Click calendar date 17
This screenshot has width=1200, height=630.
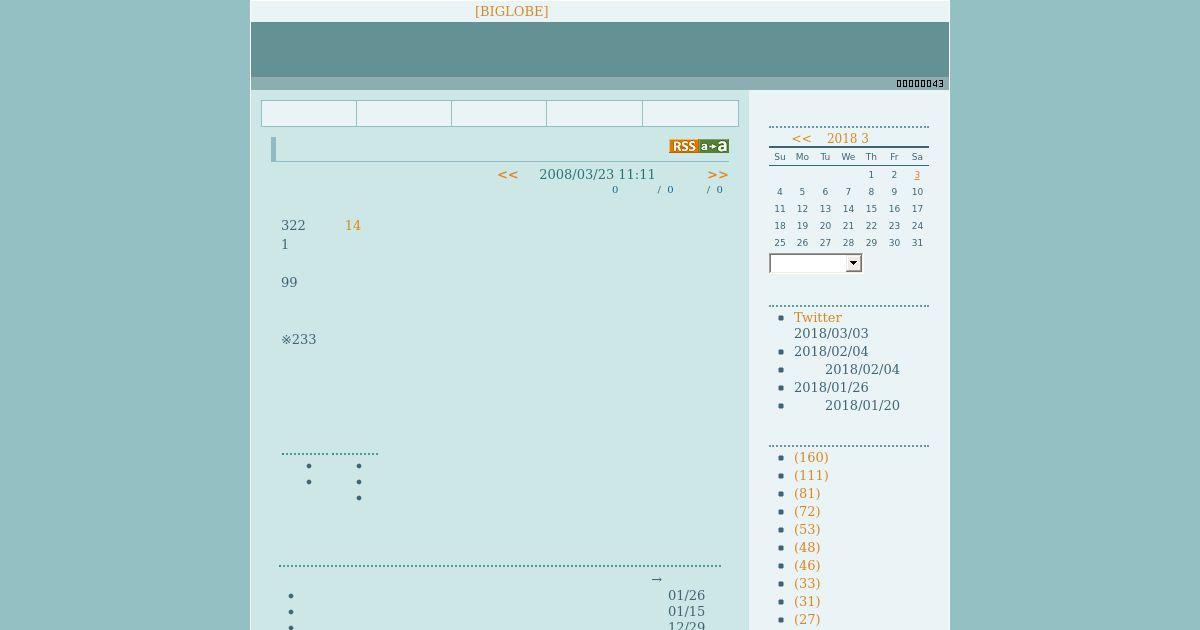[x=917, y=209]
